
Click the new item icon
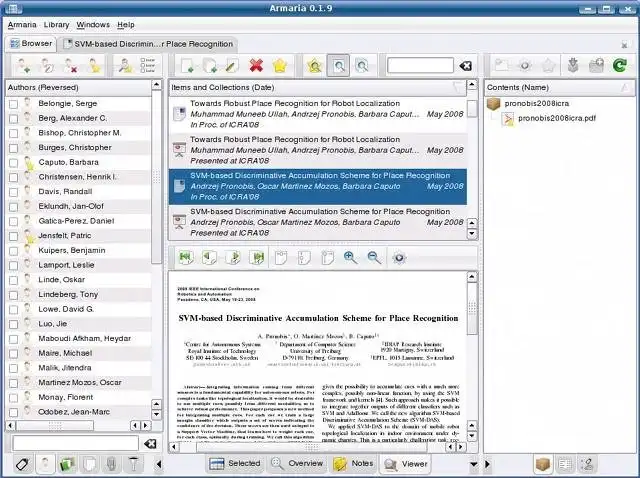tap(187, 65)
